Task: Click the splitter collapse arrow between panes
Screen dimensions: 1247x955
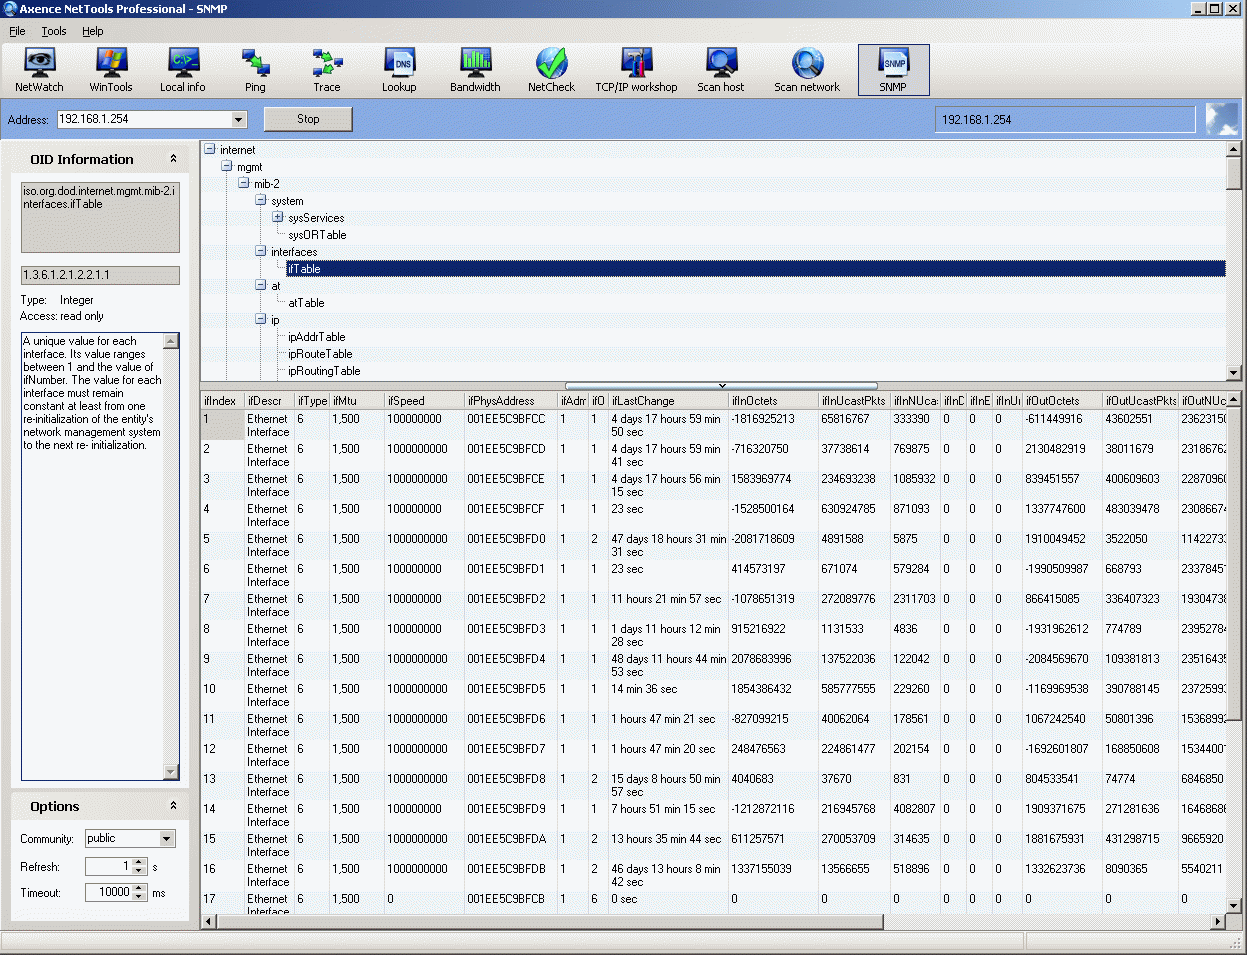Action: tap(722, 385)
